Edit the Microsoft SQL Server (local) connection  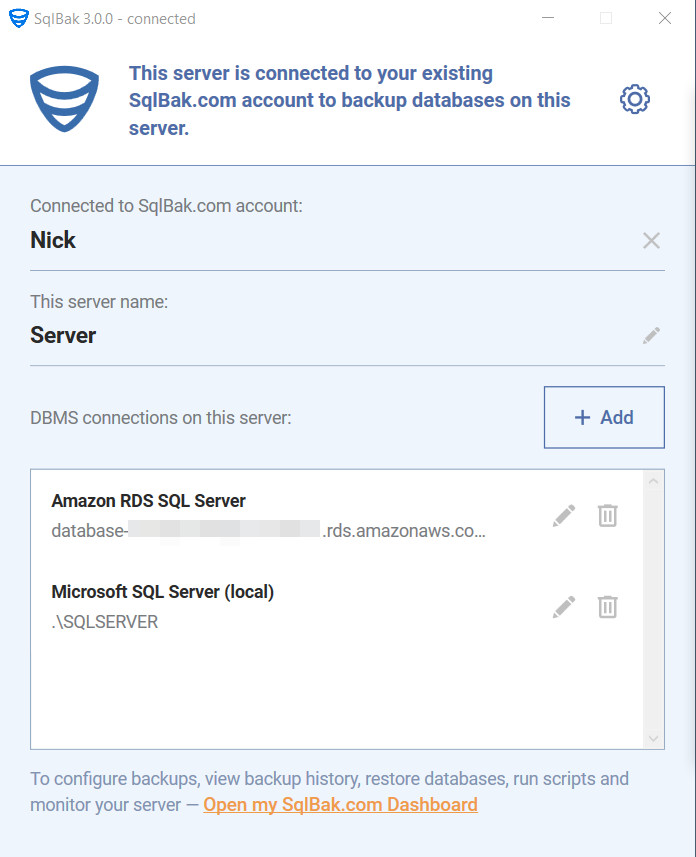[x=564, y=607]
